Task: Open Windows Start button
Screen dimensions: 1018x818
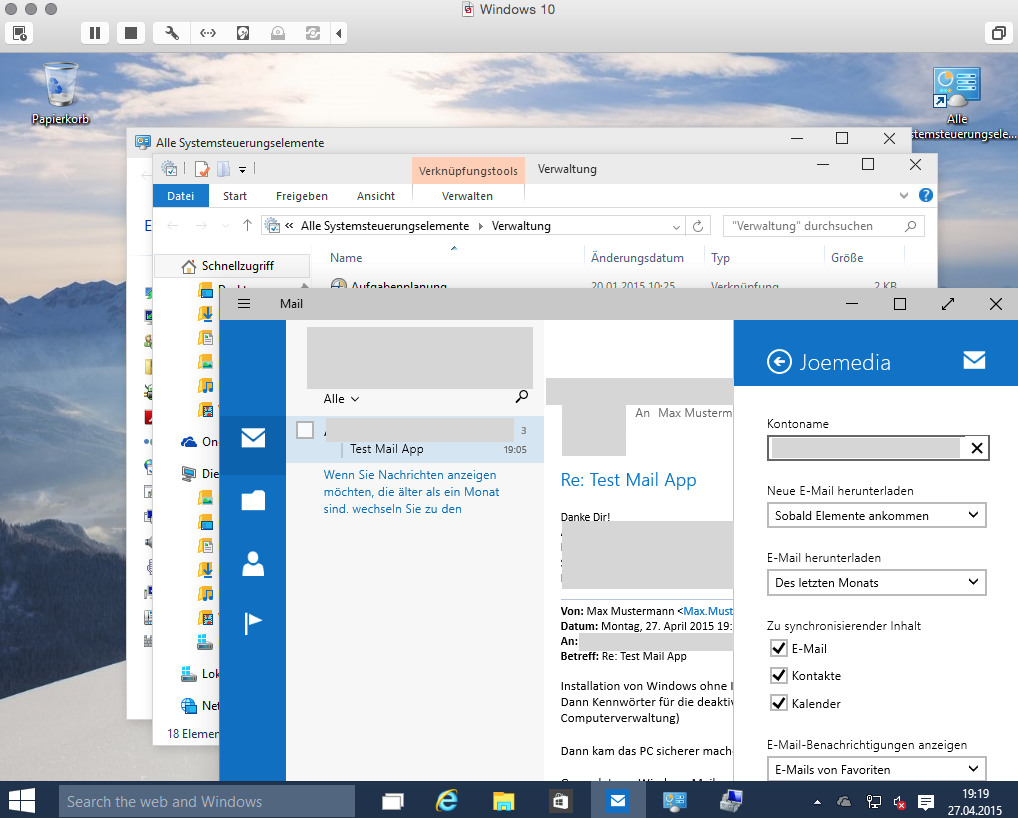Action: coord(22,801)
